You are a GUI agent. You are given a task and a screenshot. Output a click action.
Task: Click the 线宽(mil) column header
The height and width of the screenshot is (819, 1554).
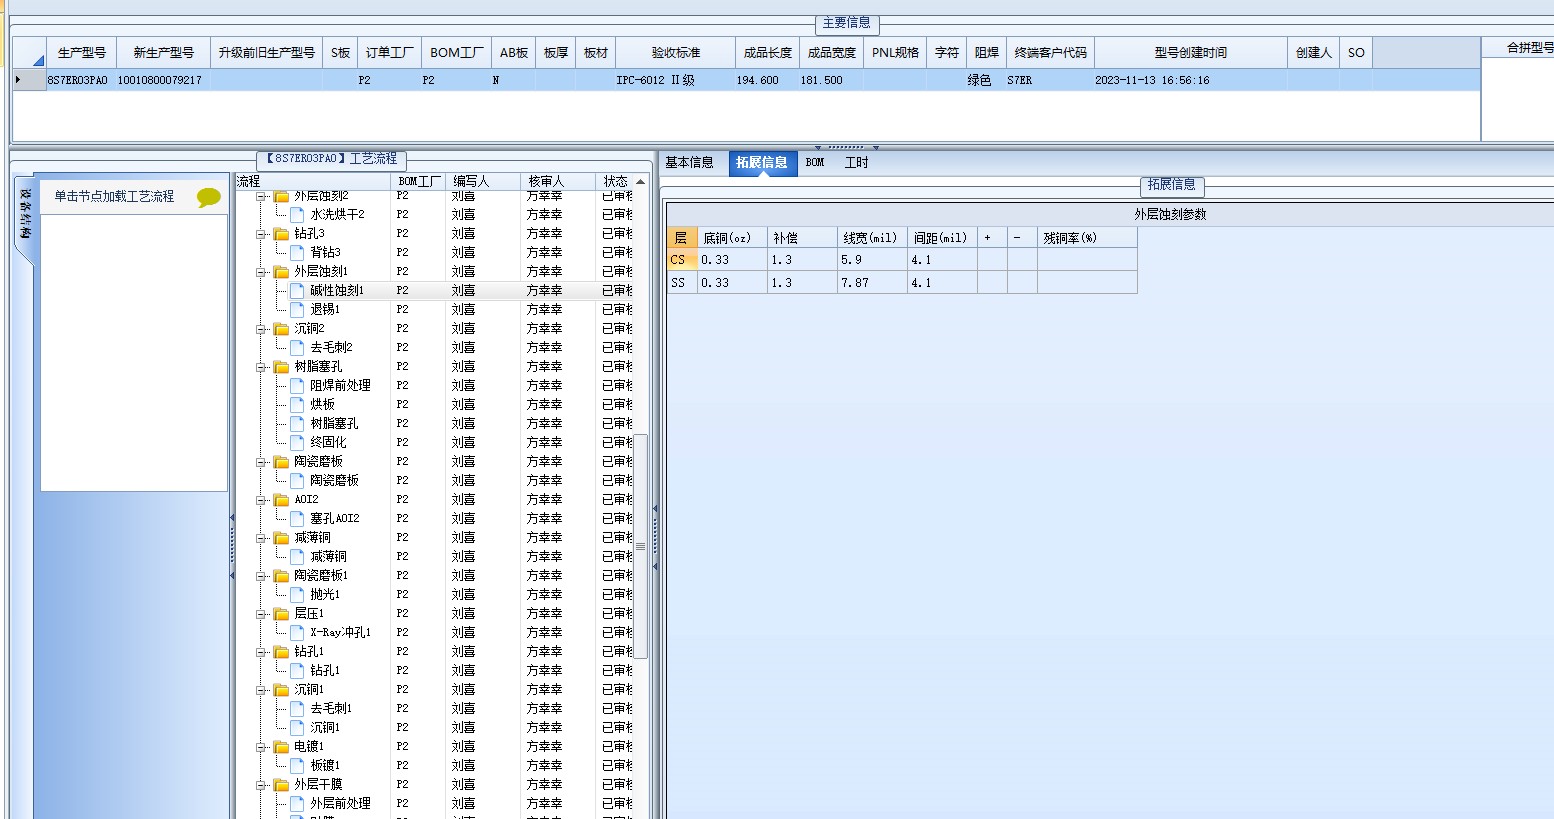pos(871,237)
